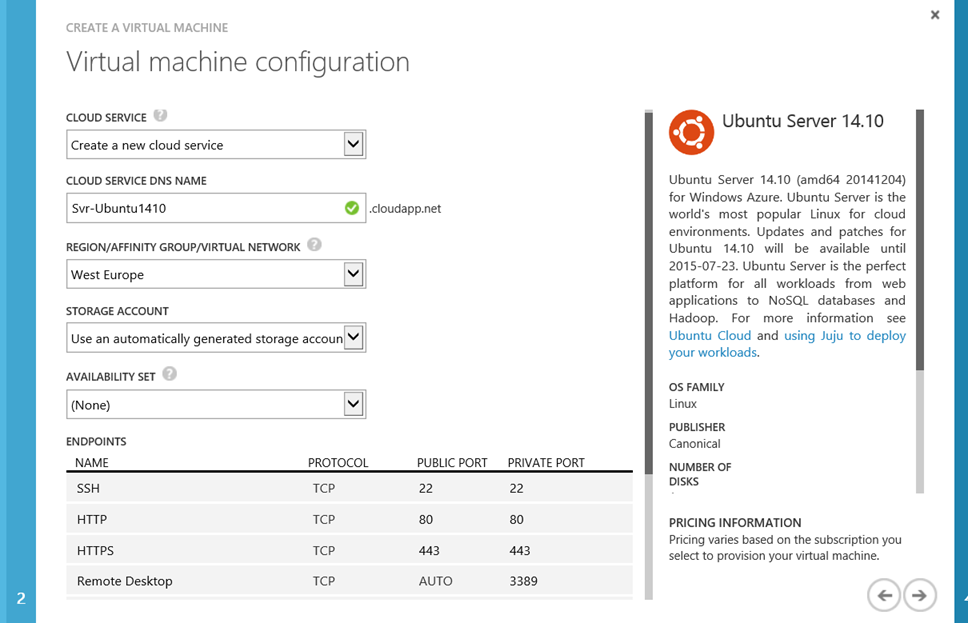Click the Canonical publisher value
Viewport: 968px width, 623px height.
695,443
